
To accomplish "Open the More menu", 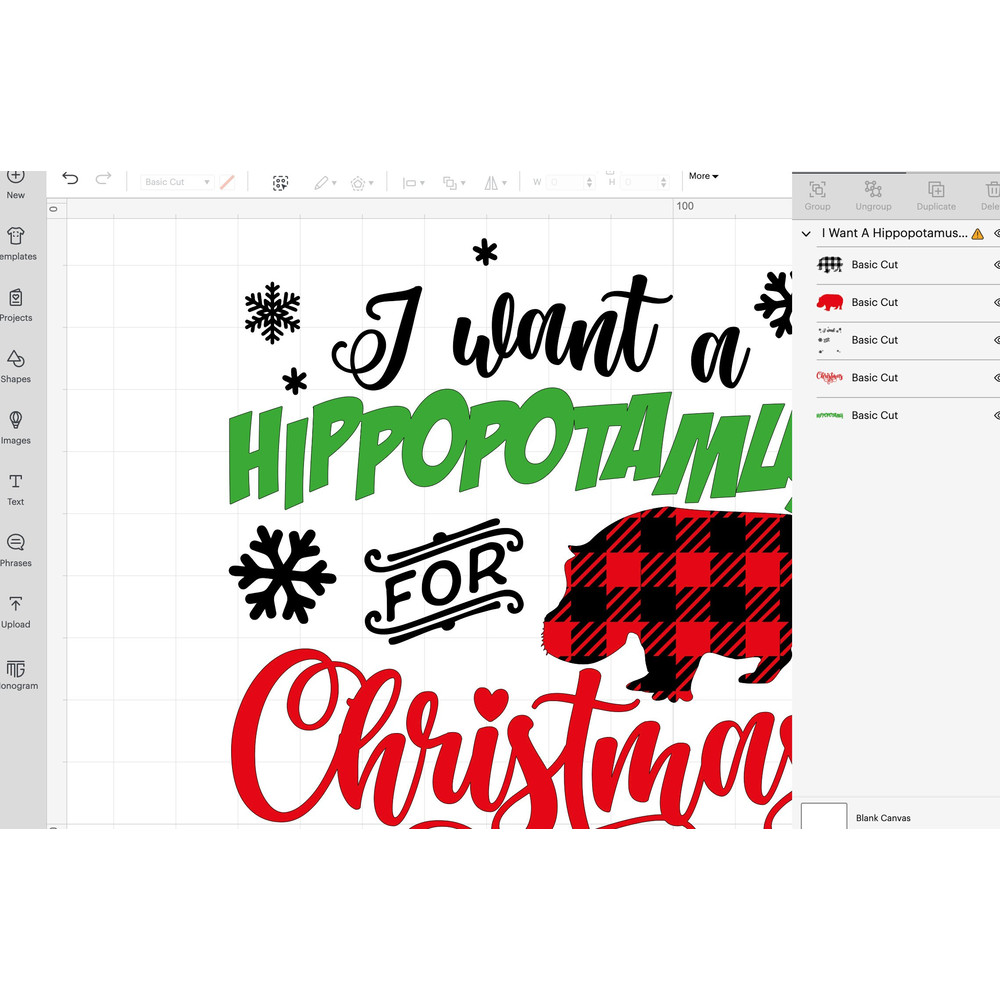I will [x=703, y=176].
